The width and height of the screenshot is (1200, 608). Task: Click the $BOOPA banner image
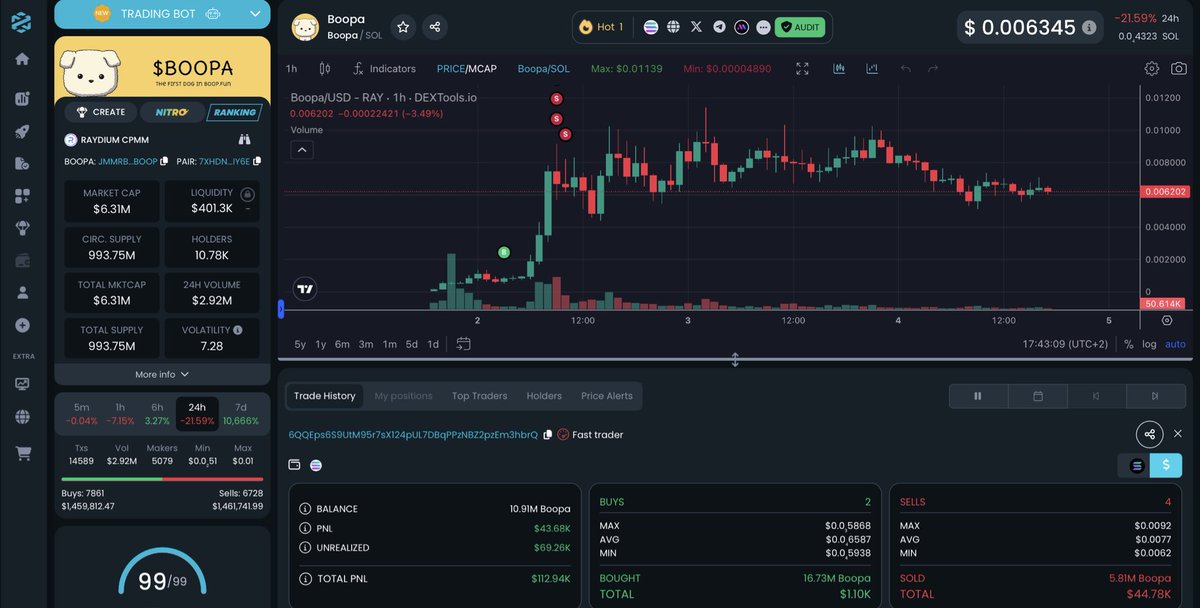pos(162,67)
